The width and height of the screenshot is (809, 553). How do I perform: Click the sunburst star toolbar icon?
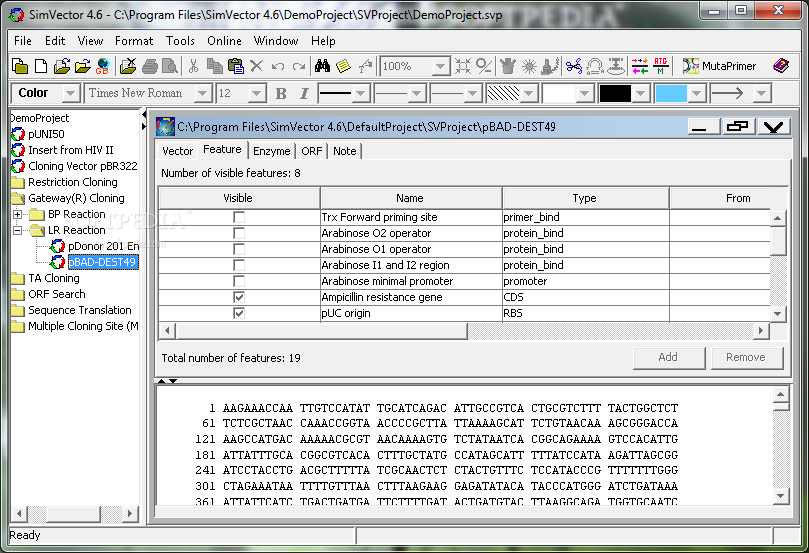(529, 66)
